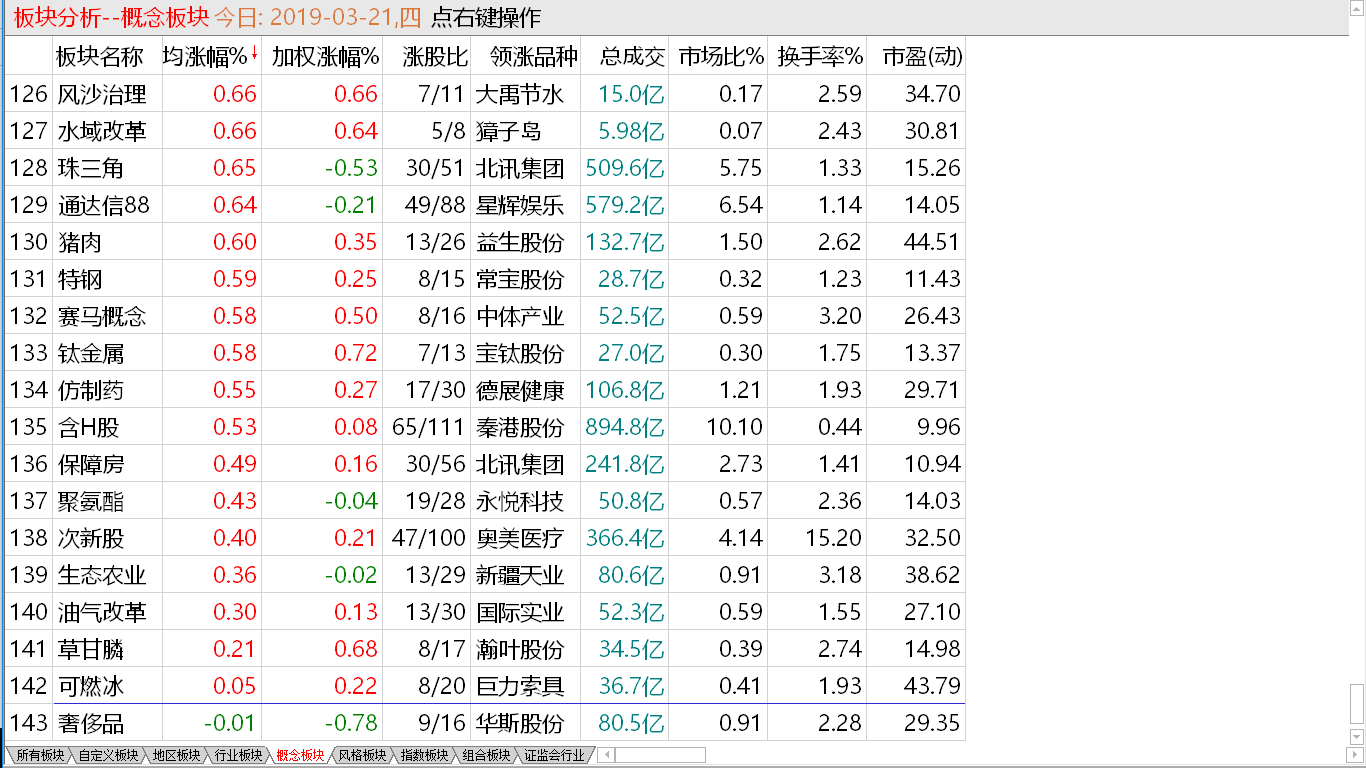Open the 指数板块 tab

424,755
